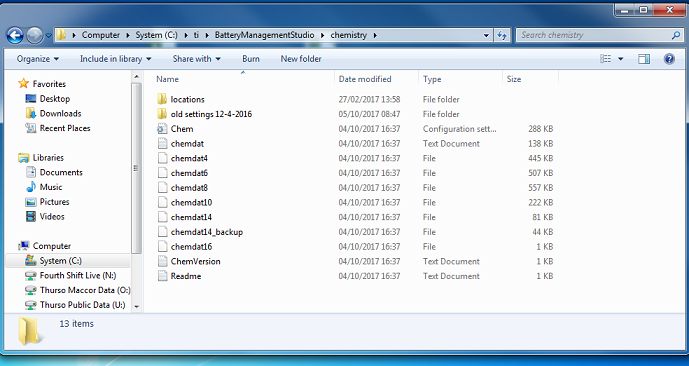Select the ti breadcrumb segment
689x366 pixels.
196,35
